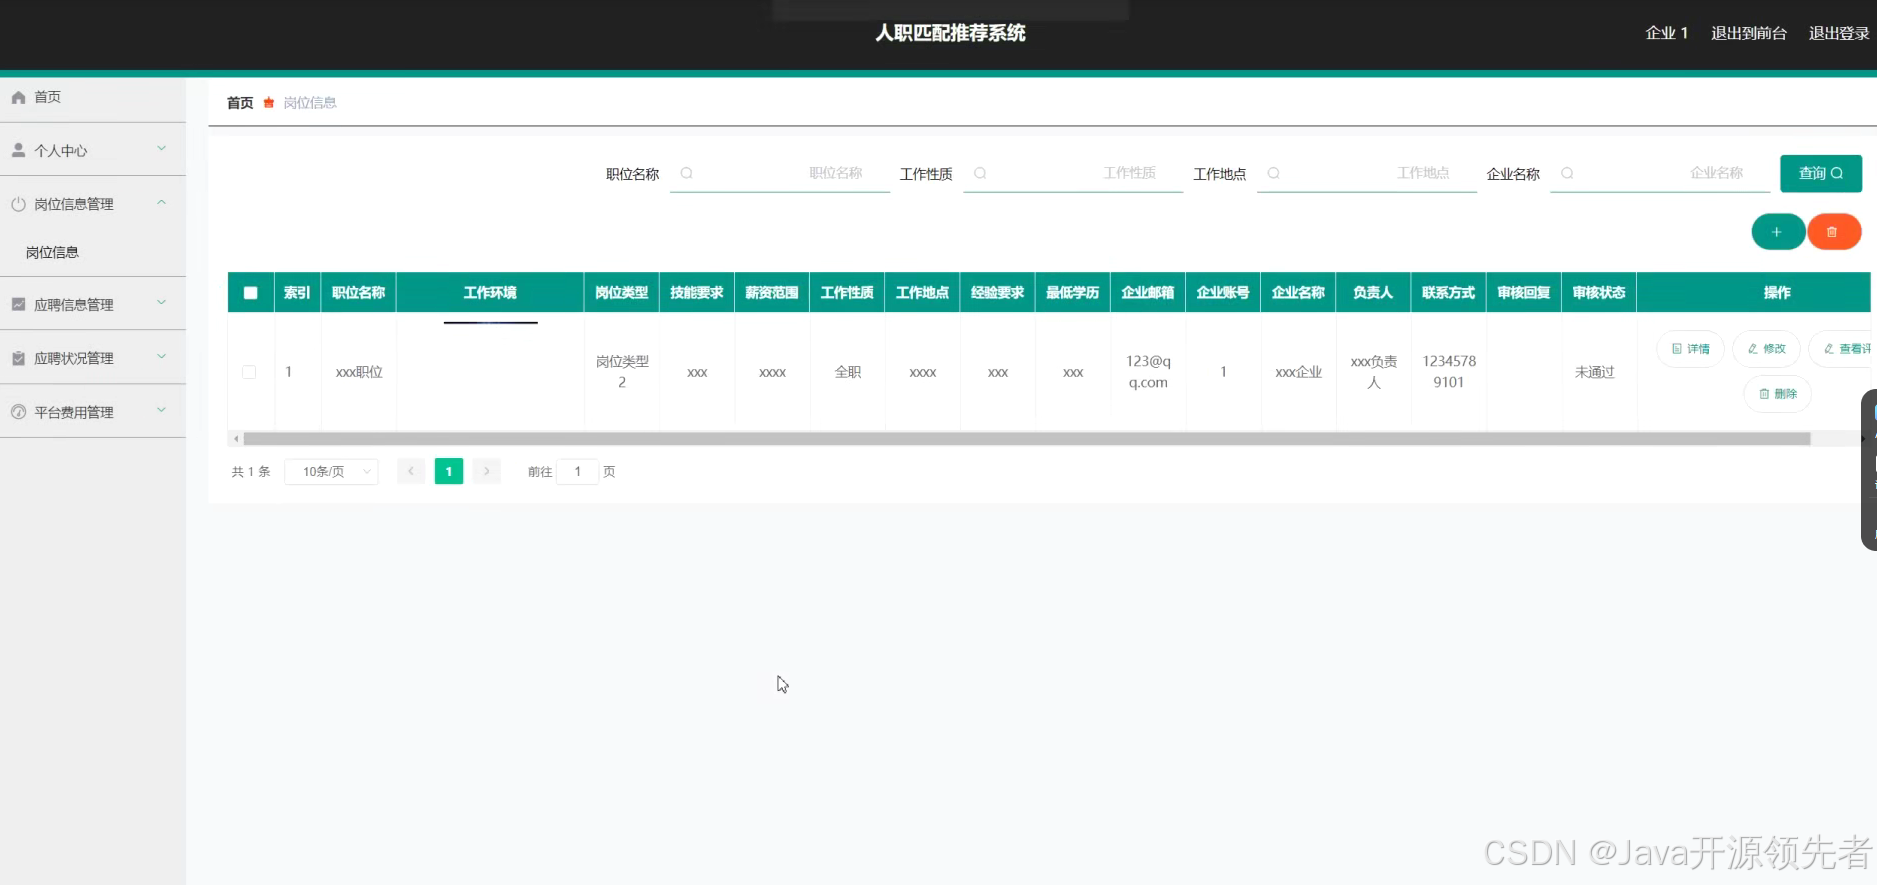The image size is (1877, 885).
Task: Open the 平台费用管理 sidebar menu
Action: pyautogui.click(x=93, y=412)
